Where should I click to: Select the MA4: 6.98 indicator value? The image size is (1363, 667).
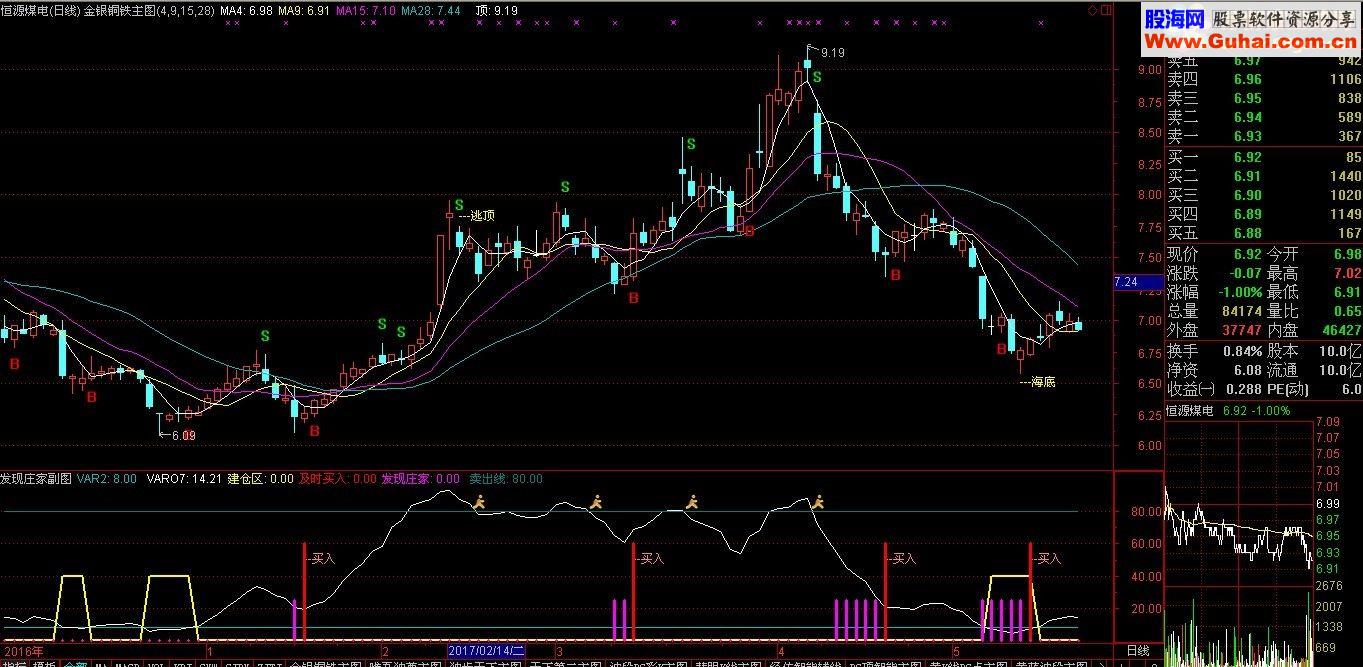(x=246, y=10)
